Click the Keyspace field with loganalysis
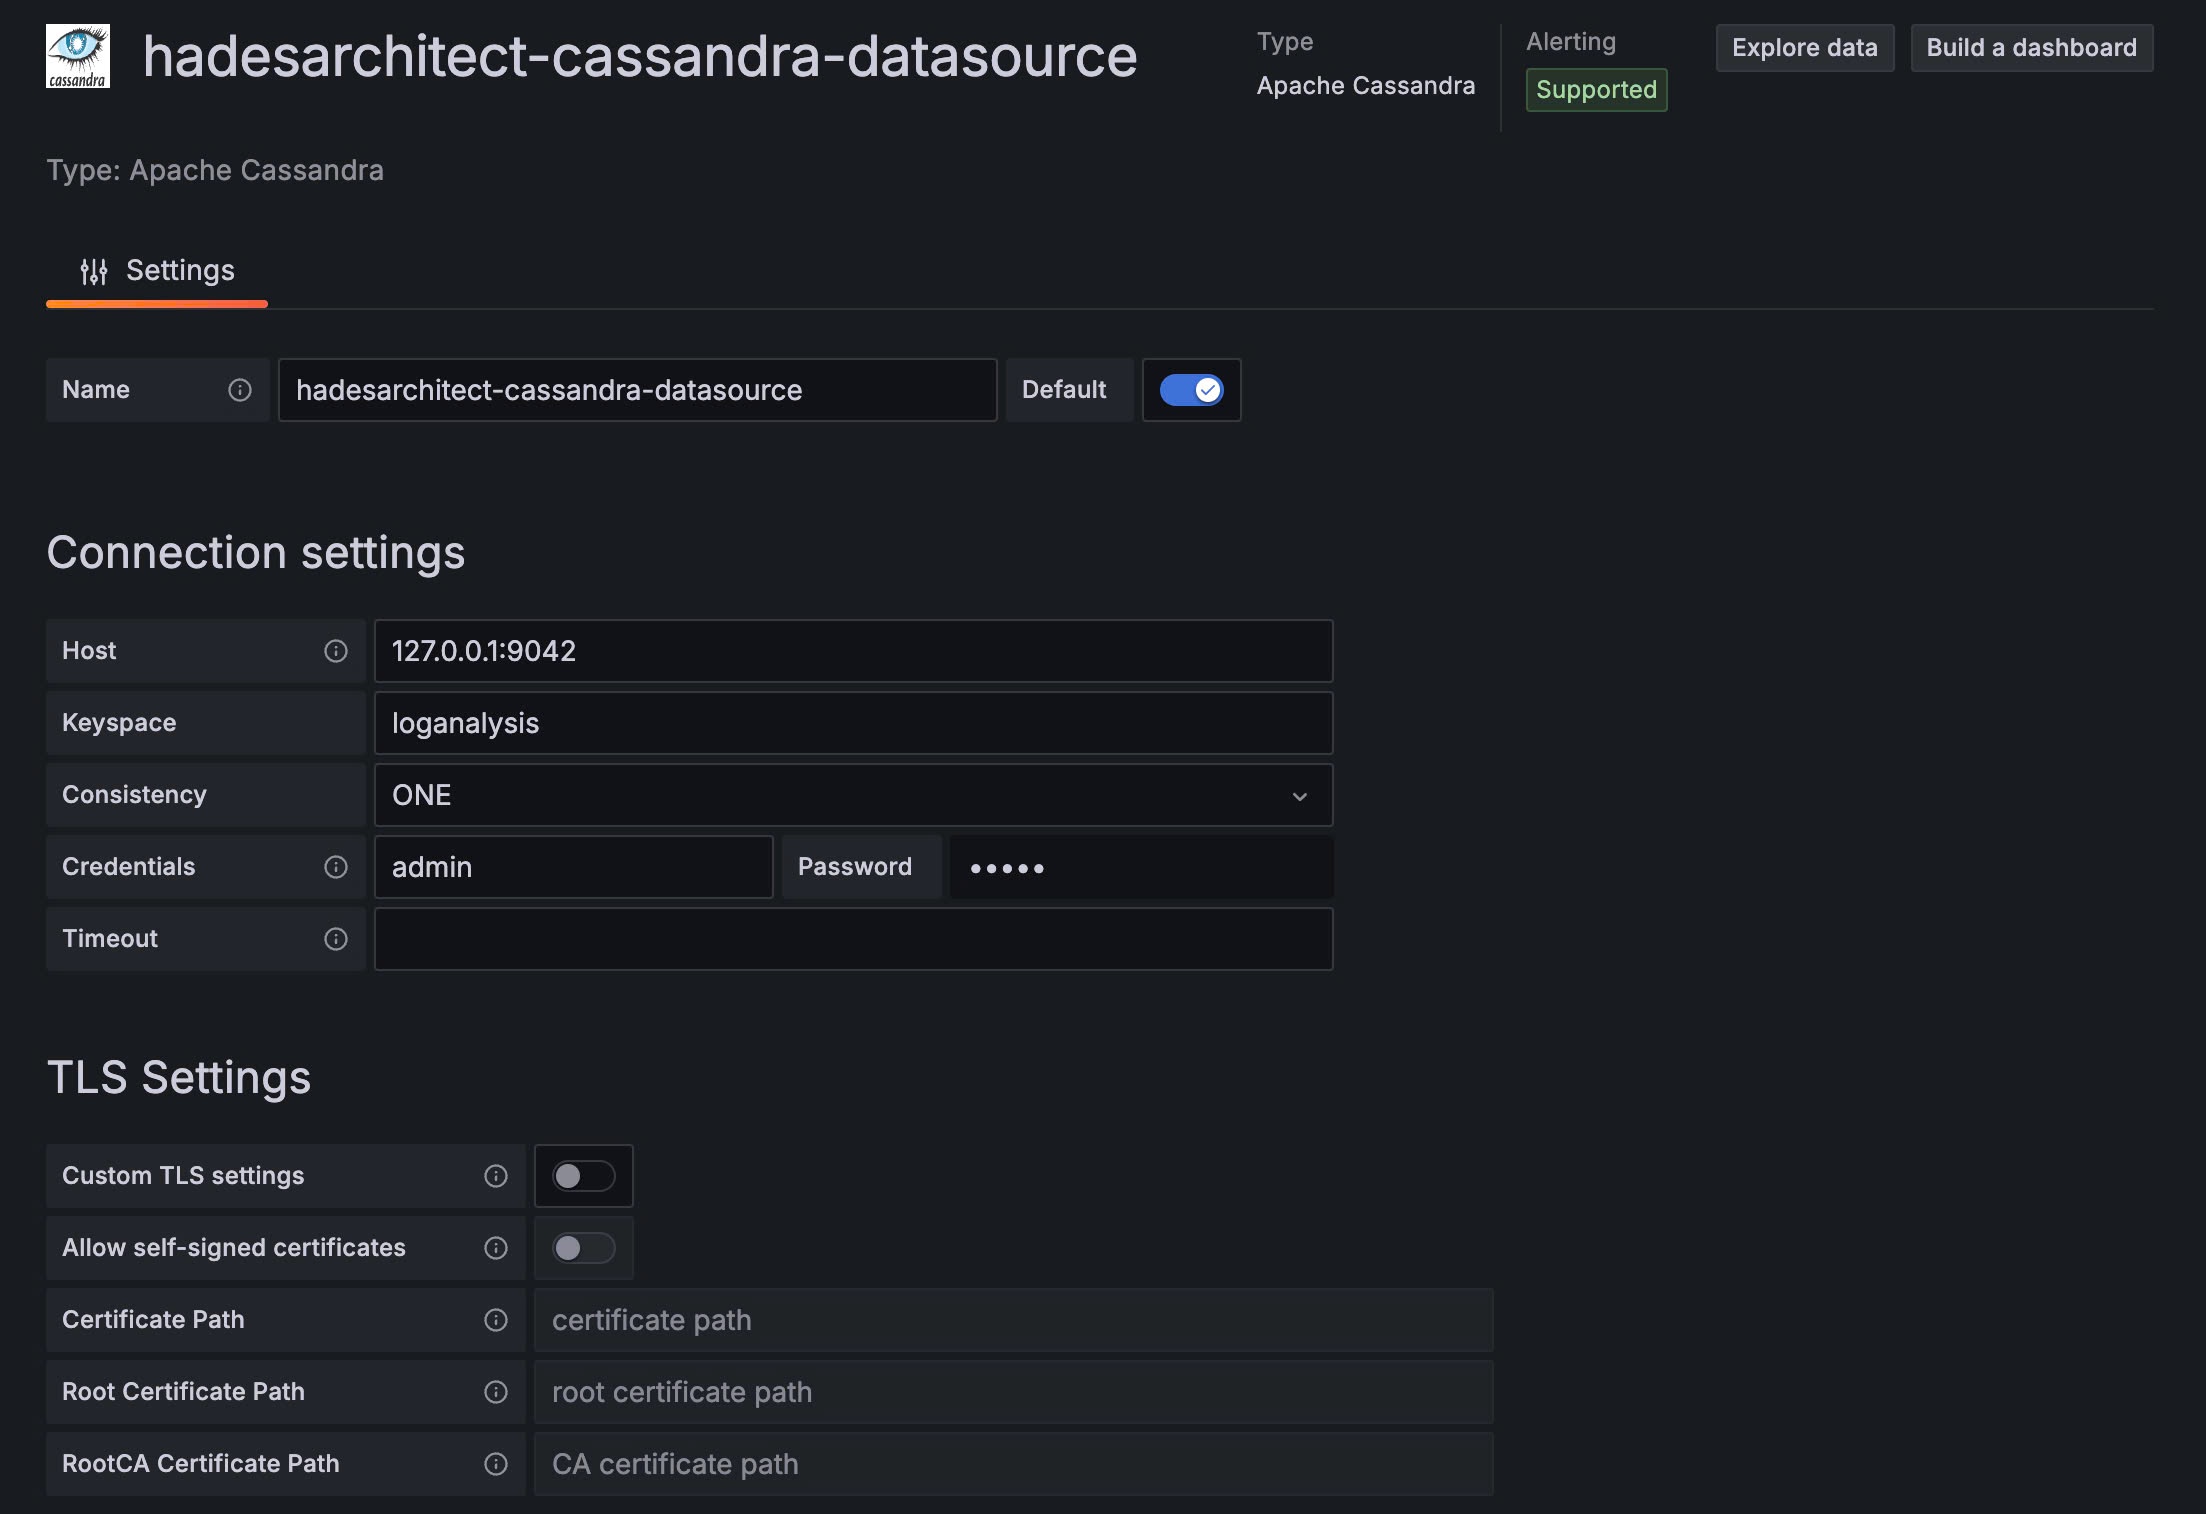 [852, 723]
